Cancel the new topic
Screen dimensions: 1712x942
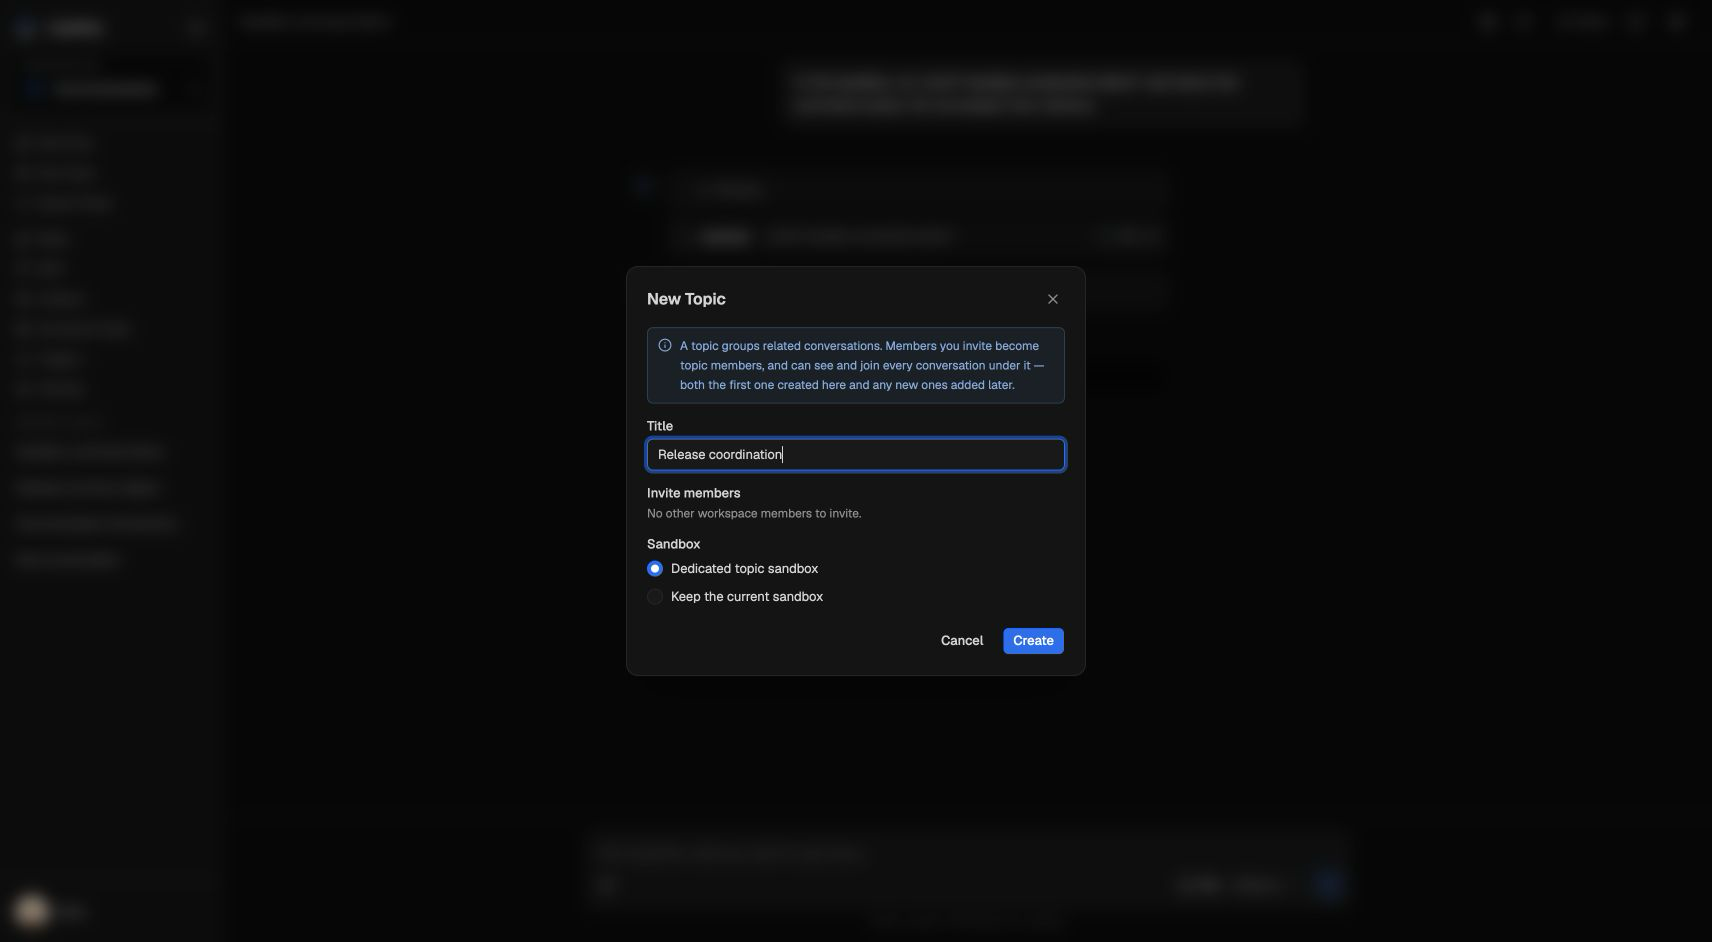tap(961, 640)
